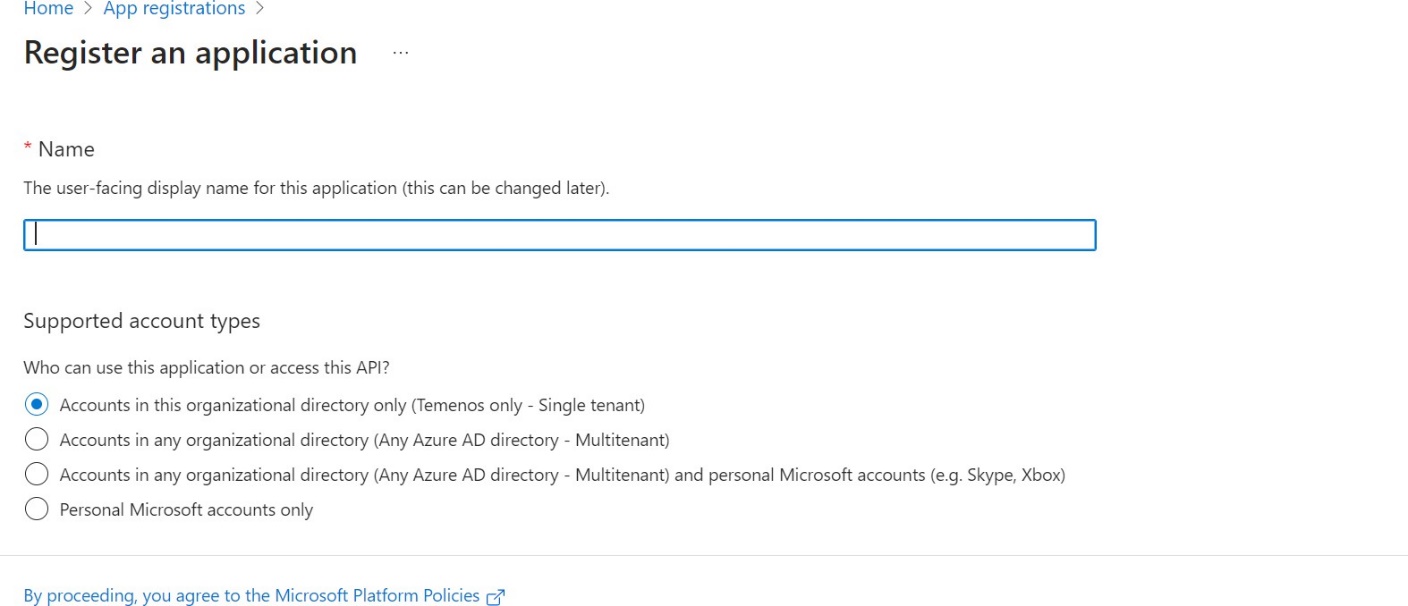
Task: Select the personal accounts only account type
Action: pyautogui.click(x=36, y=507)
